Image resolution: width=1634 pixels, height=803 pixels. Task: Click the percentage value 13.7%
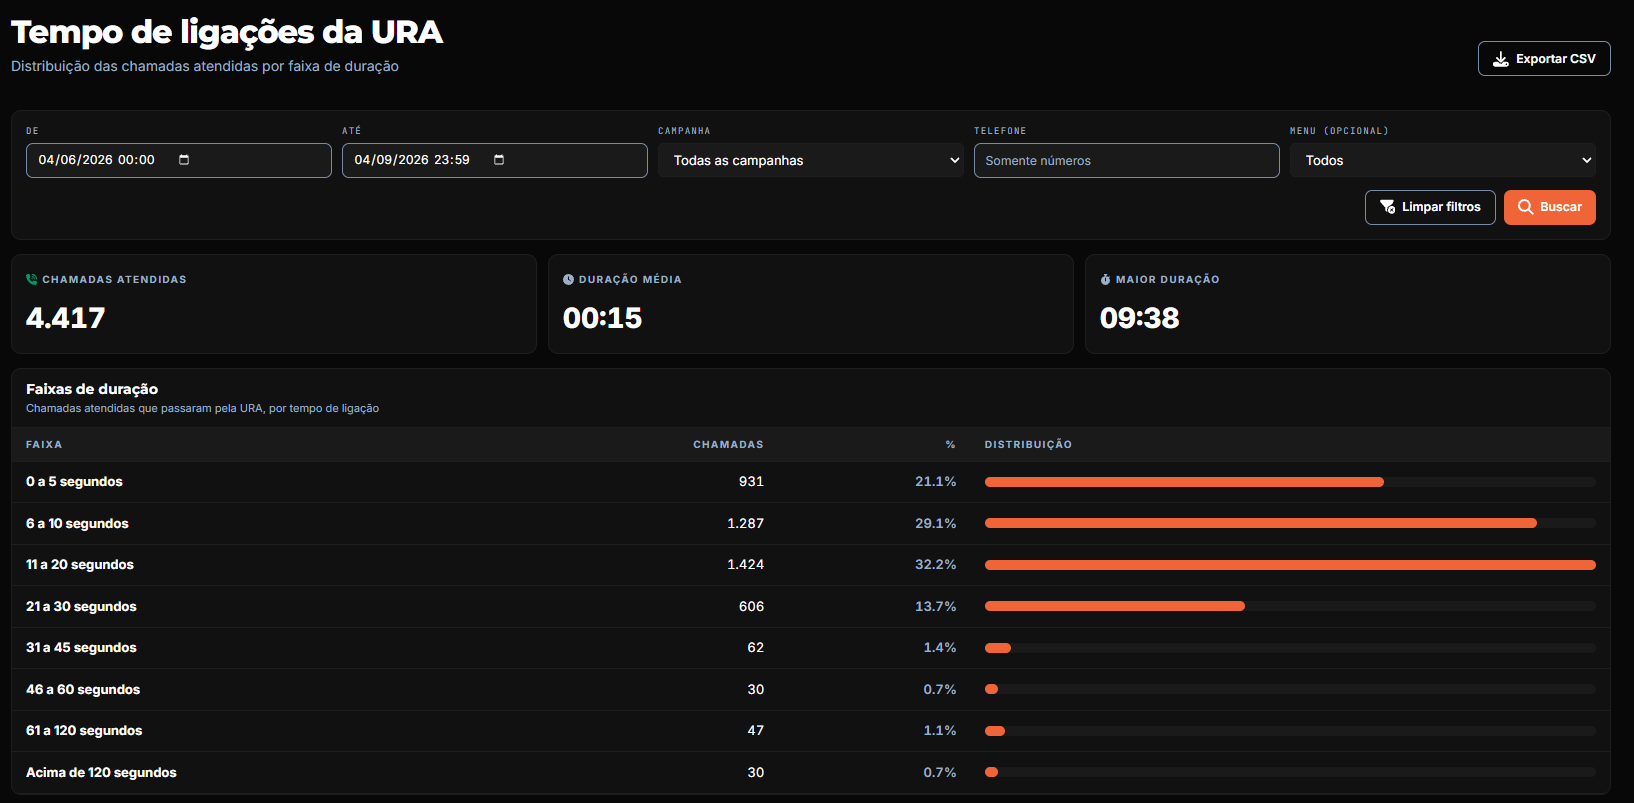935,606
